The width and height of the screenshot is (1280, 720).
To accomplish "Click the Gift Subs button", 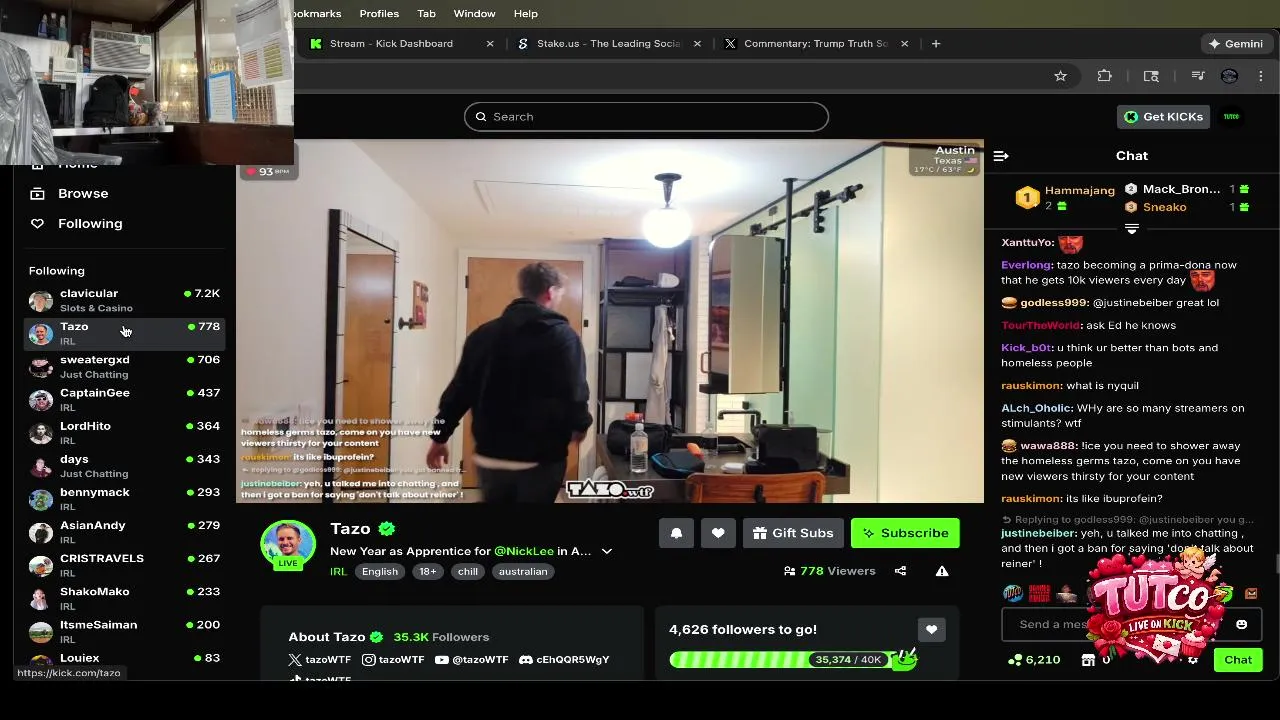I will [793, 533].
